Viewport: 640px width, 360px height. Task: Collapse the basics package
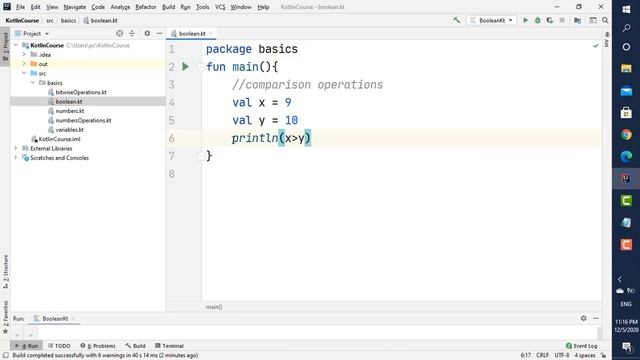33,82
